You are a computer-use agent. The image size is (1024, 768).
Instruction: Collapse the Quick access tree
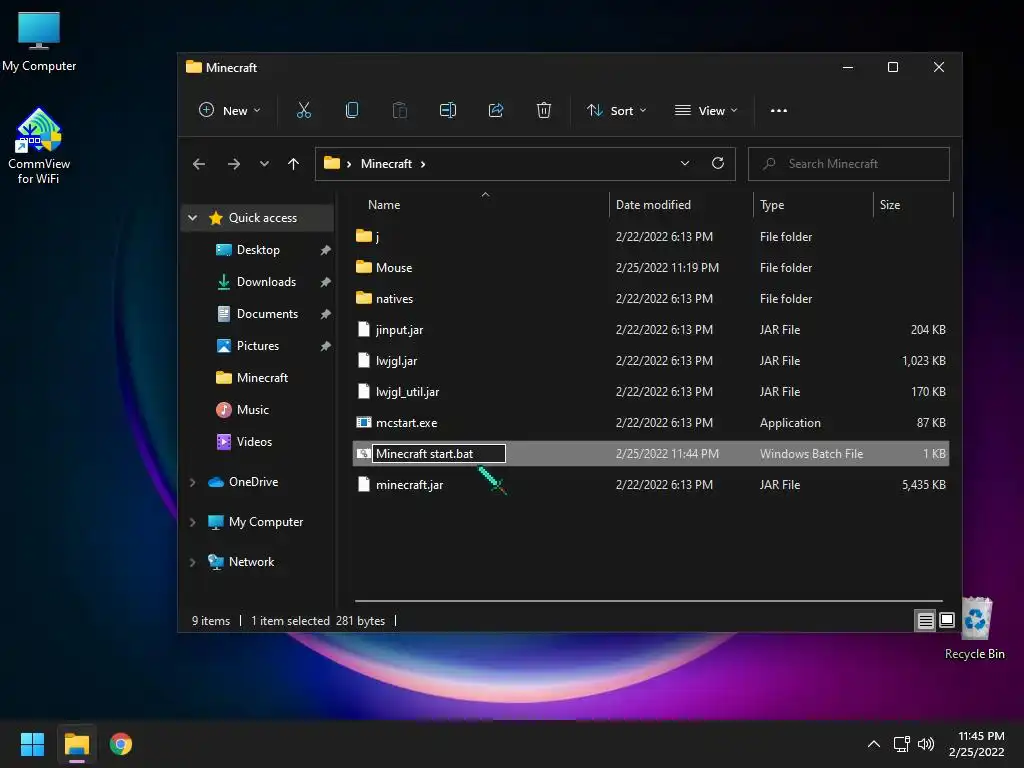point(193,217)
